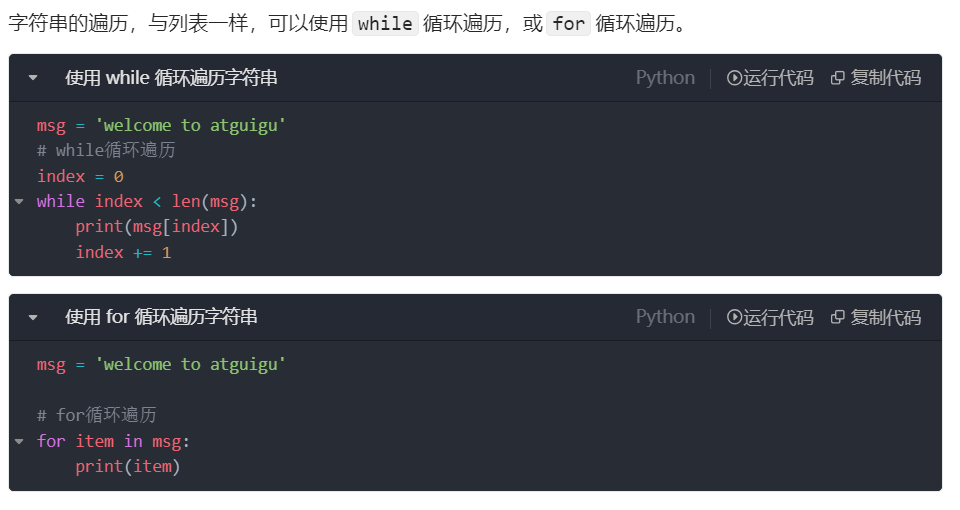Run the for loop code block
Viewport: 960px width, 510px height.
coord(770,317)
